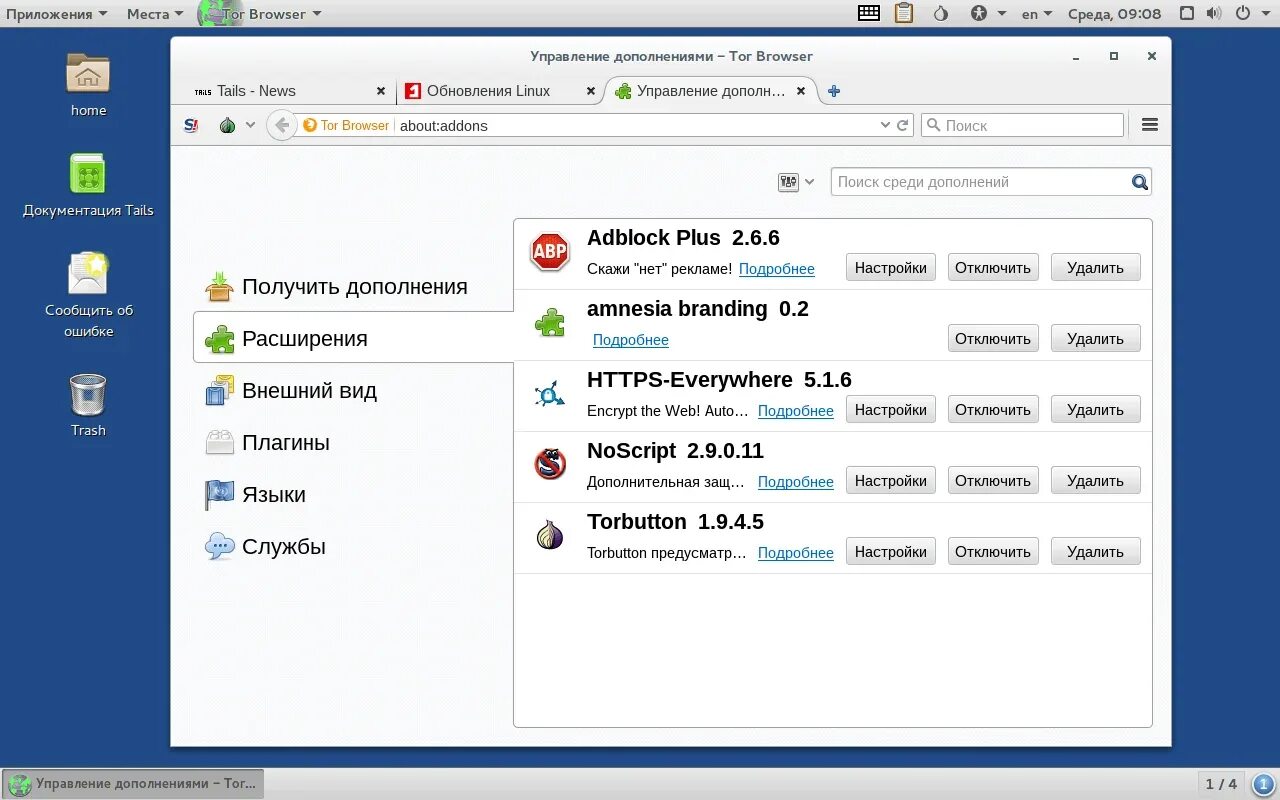Open the Места menu
This screenshot has height=800, width=1280.
[x=155, y=13]
